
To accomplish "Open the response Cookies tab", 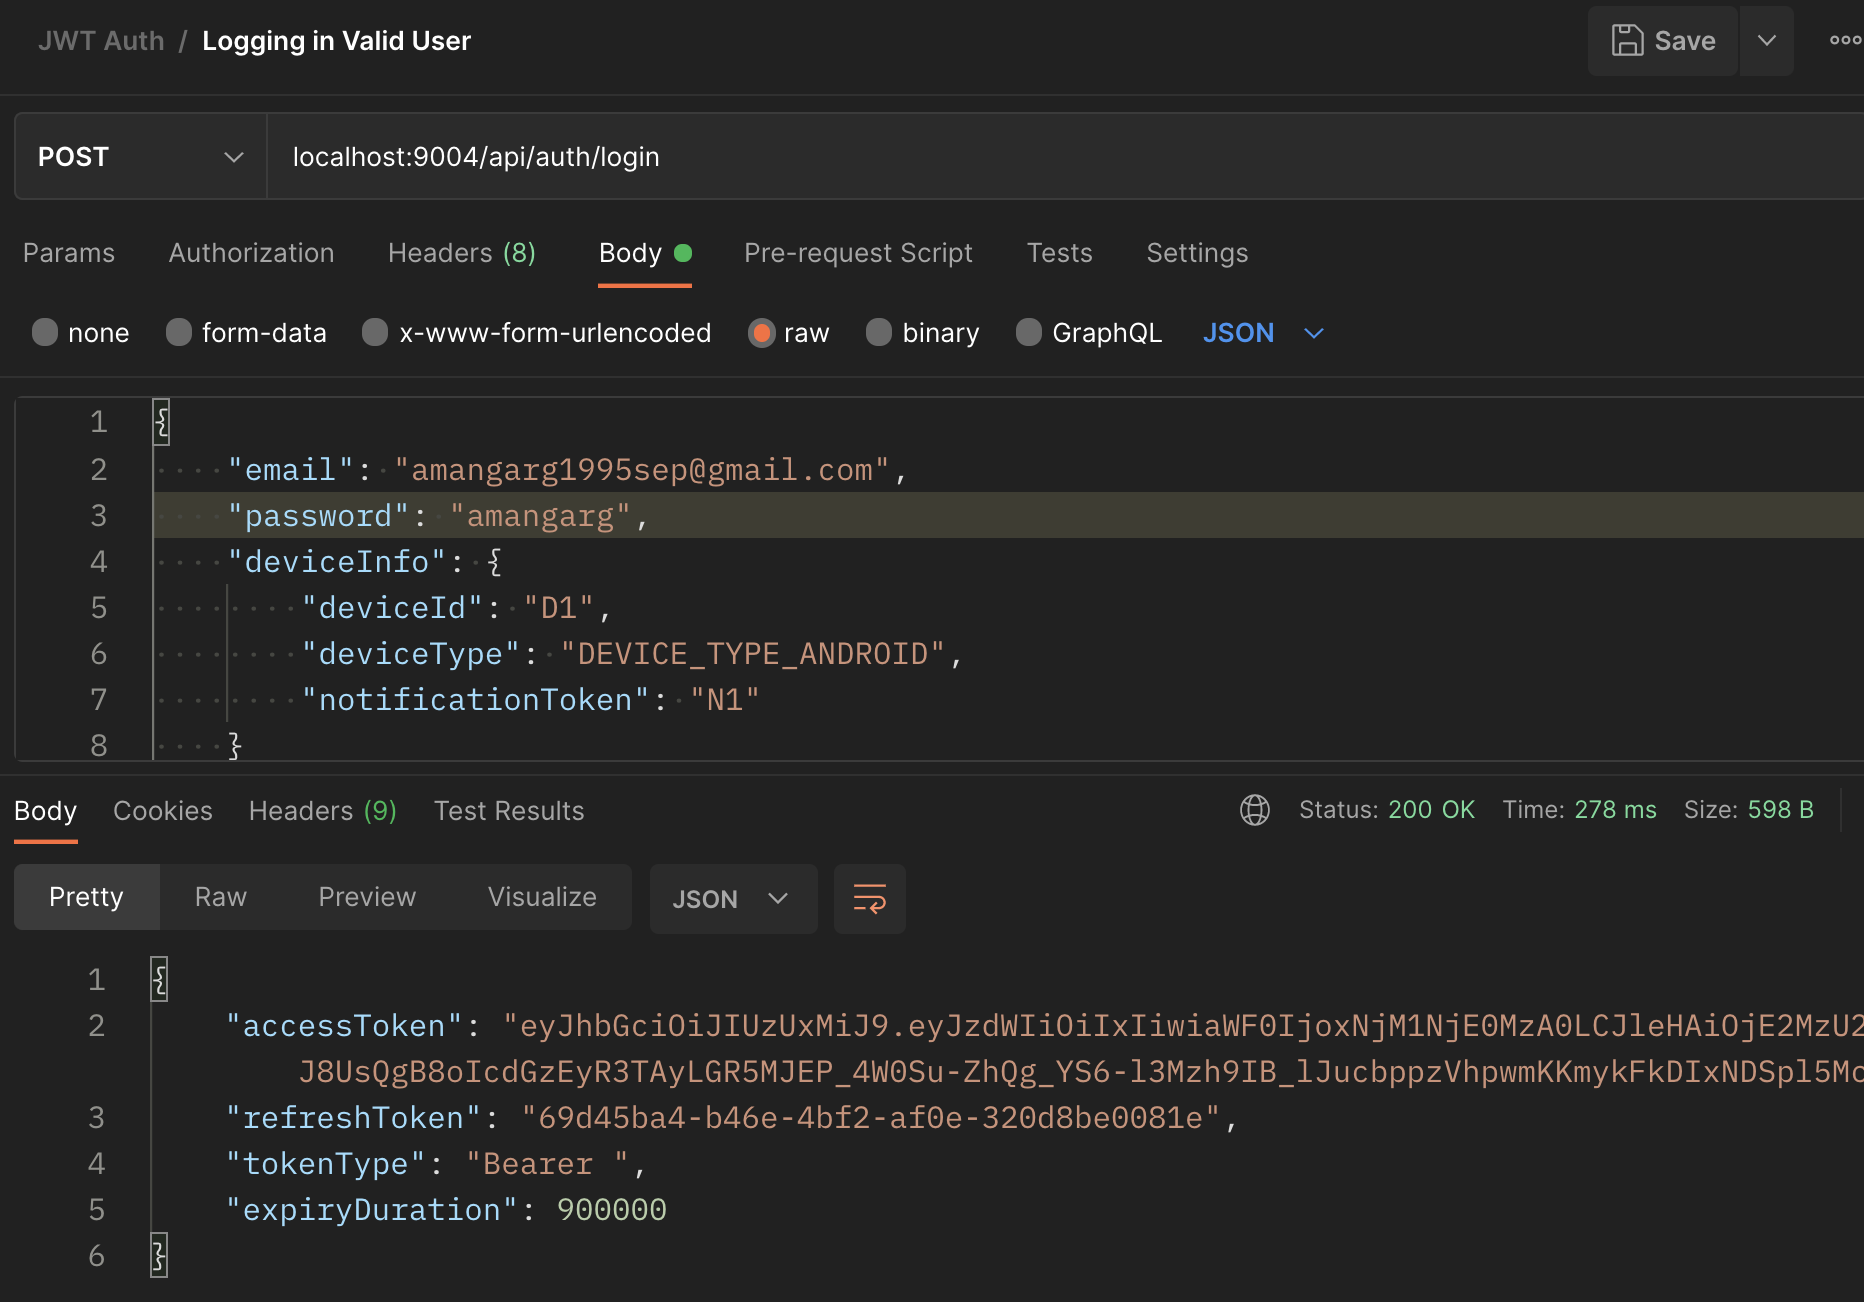I will (163, 811).
